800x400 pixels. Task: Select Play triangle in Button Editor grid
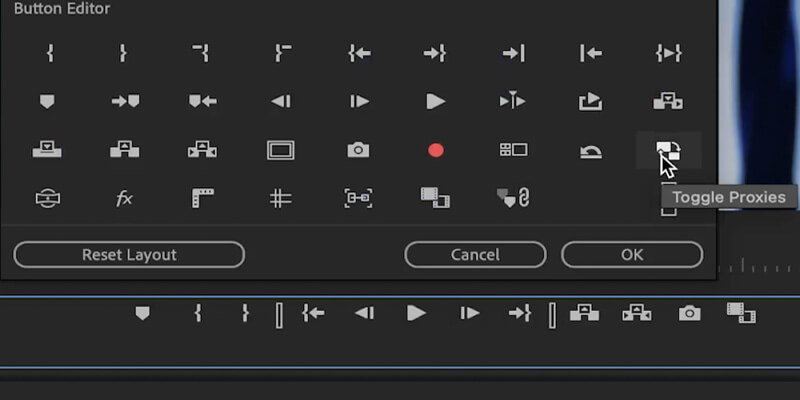click(x=436, y=102)
